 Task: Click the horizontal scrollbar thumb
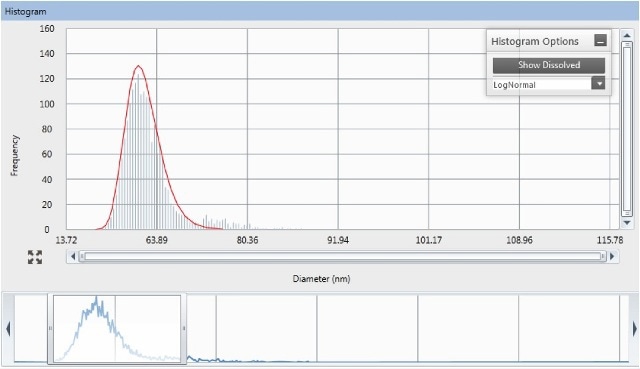tap(343, 256)
